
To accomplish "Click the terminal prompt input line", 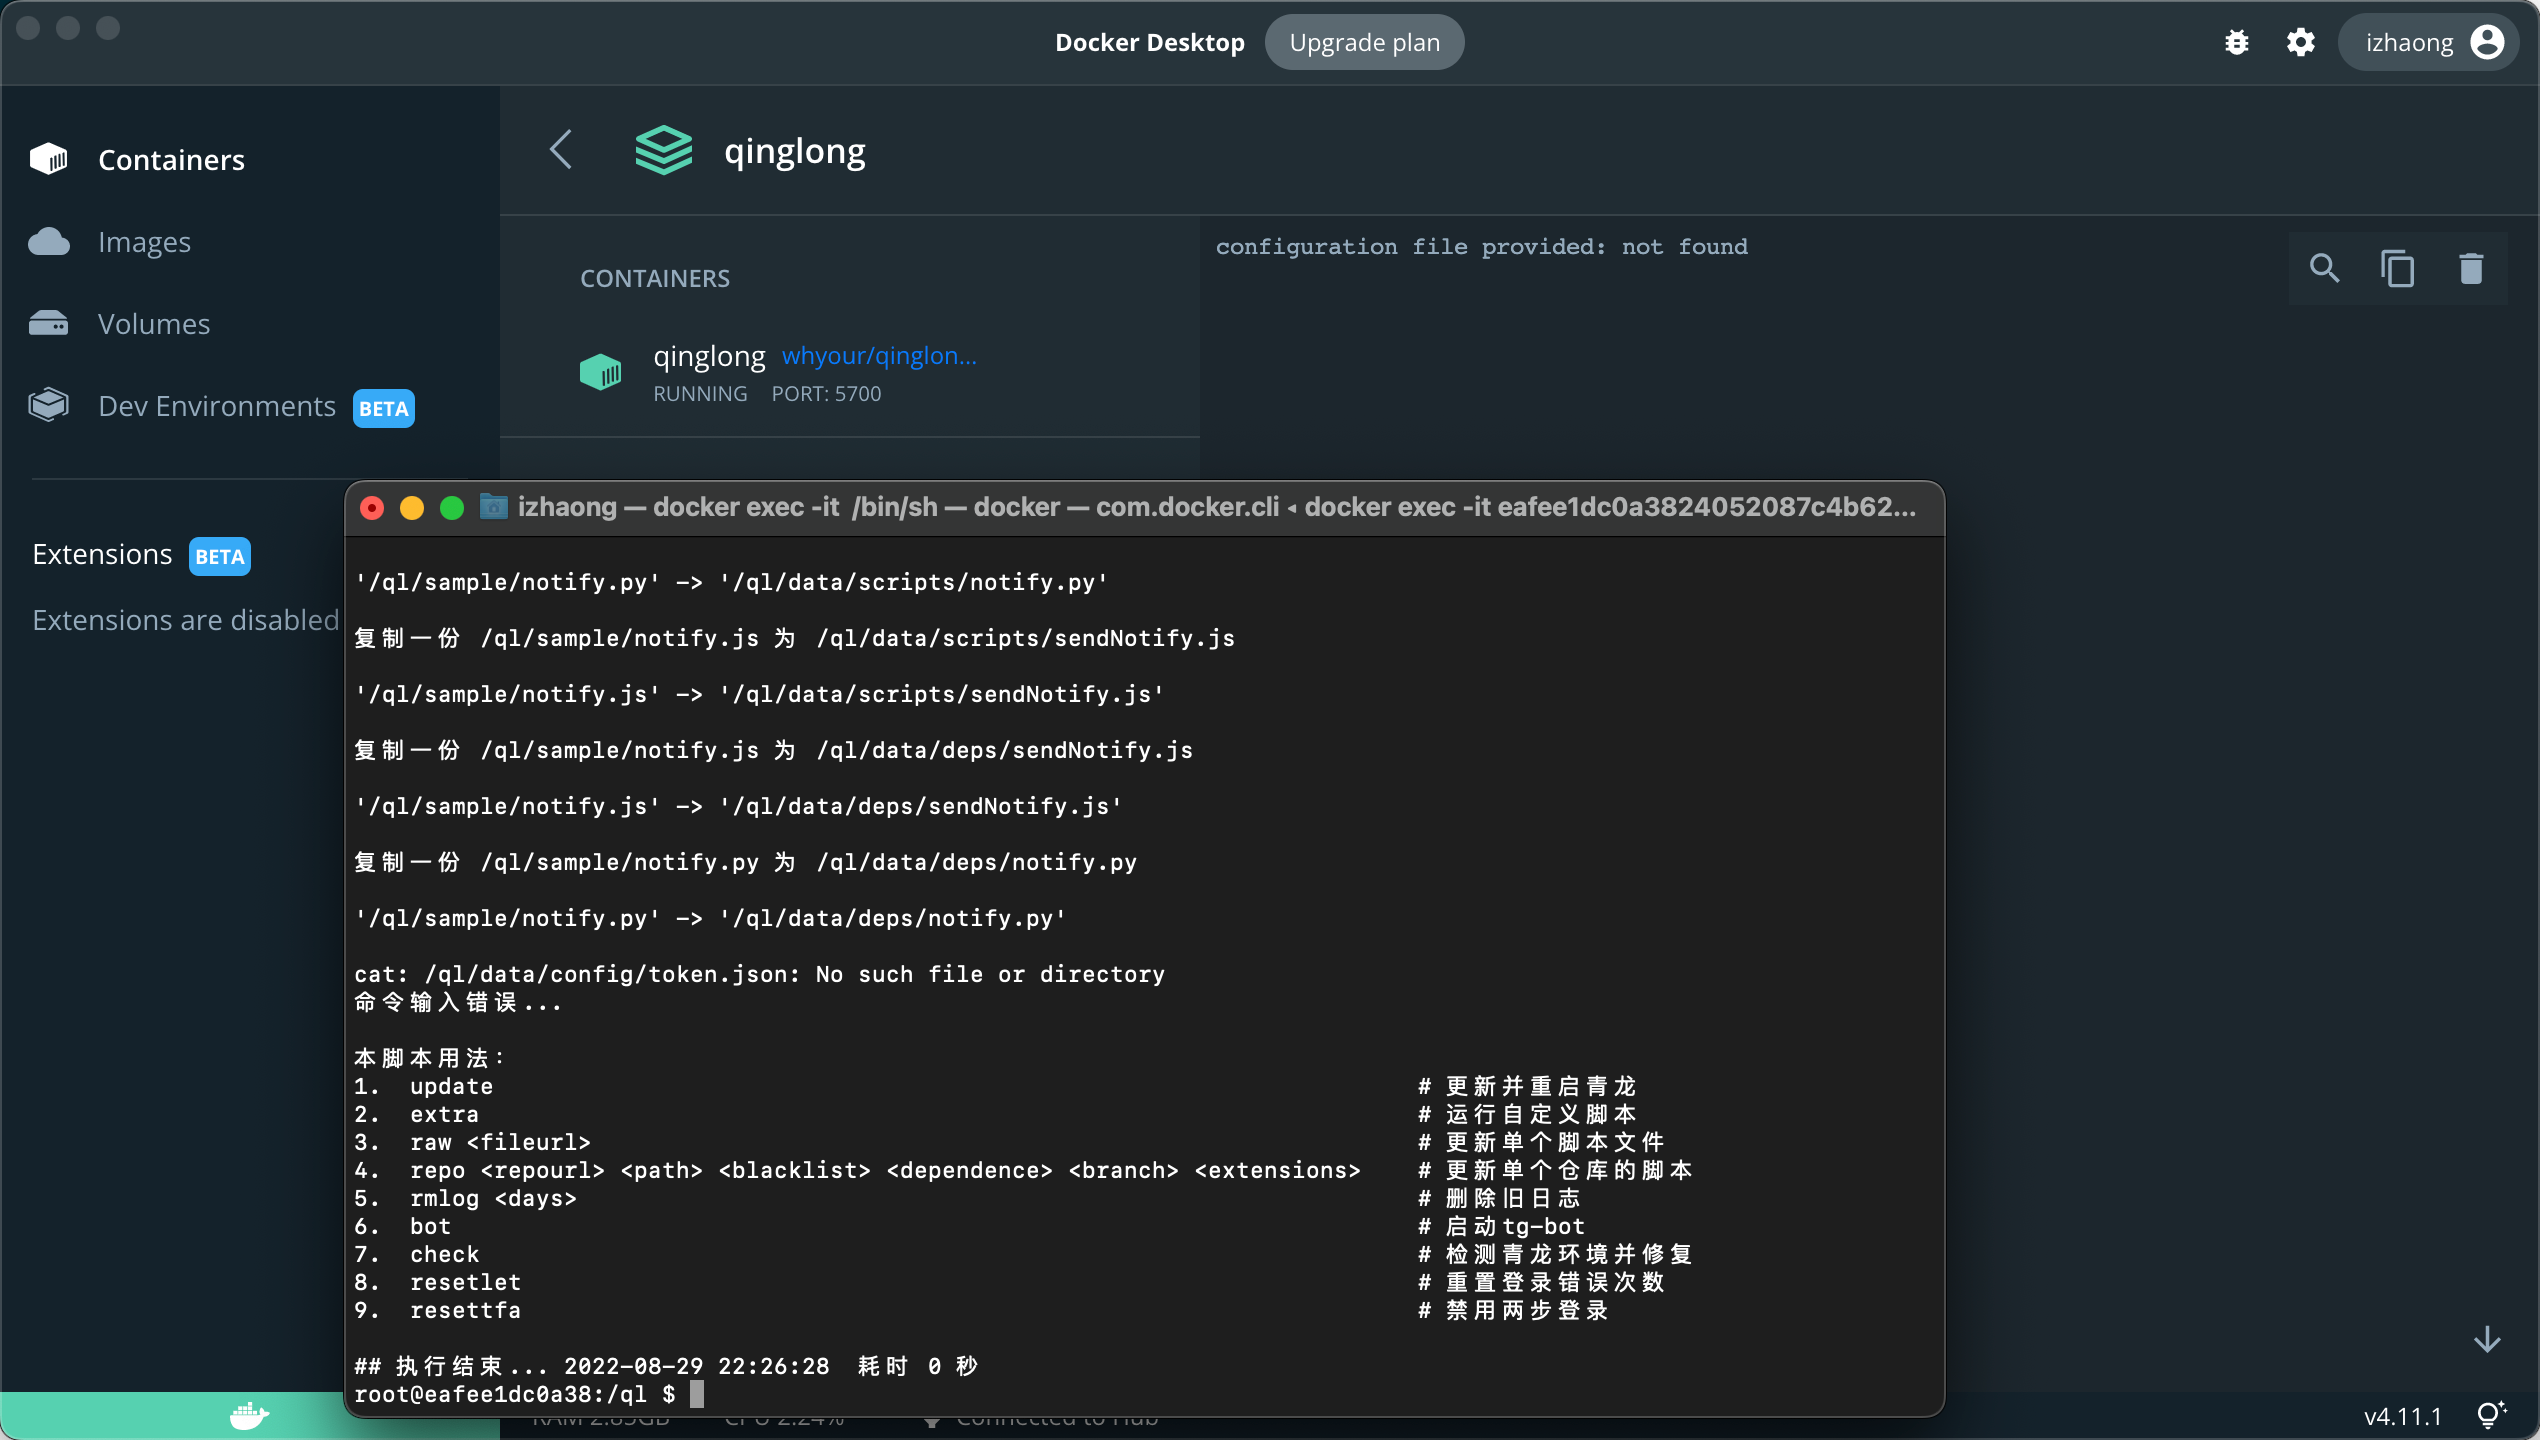I will (697, 1394).
